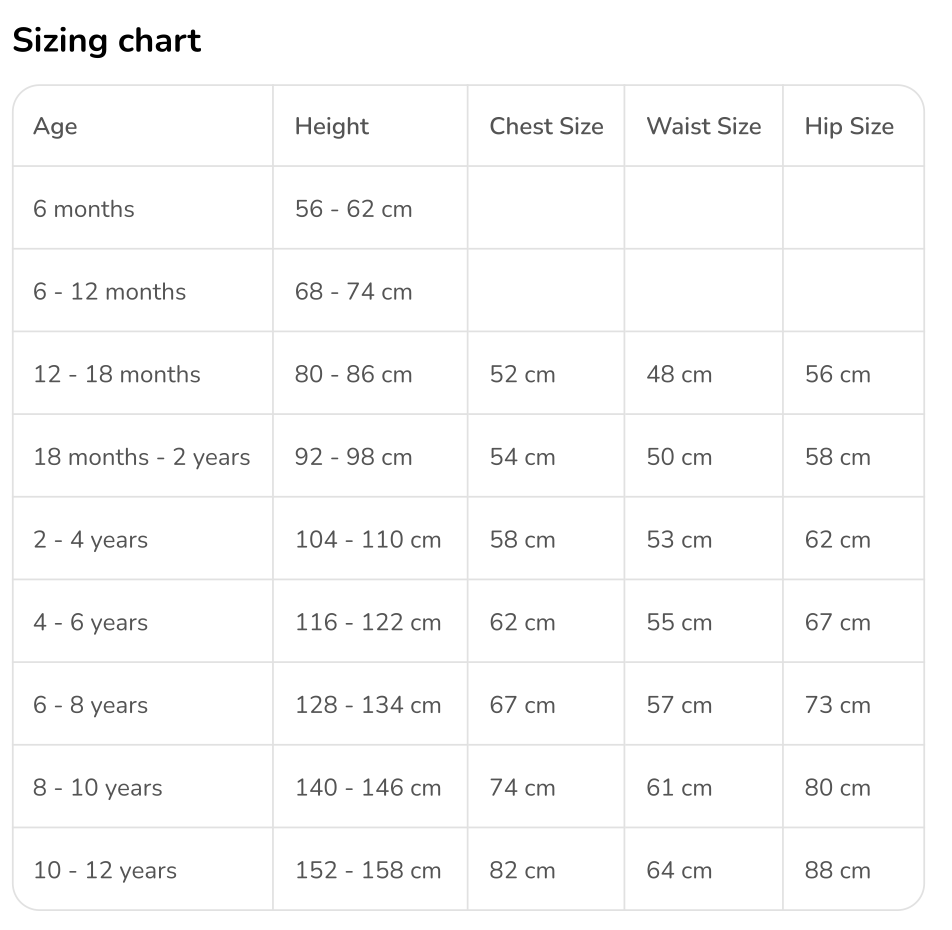952x930 pixels.
Task: Click the Hip Size column header
Action: [x=849, y=127]
